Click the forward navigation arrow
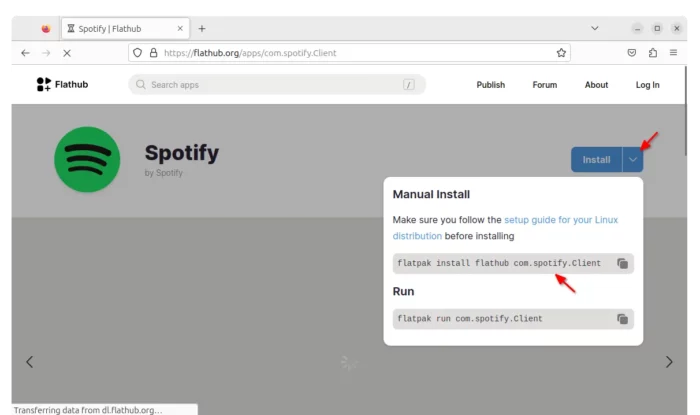 (x=46, y=53)
